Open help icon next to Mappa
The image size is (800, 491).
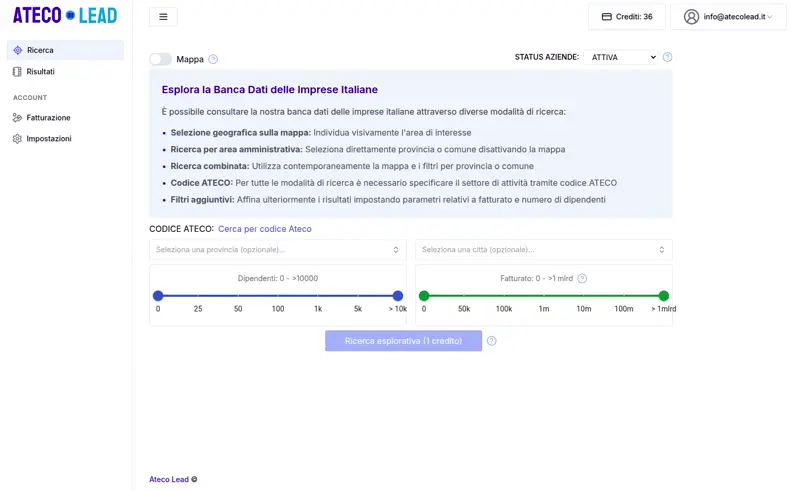point(213,59)
